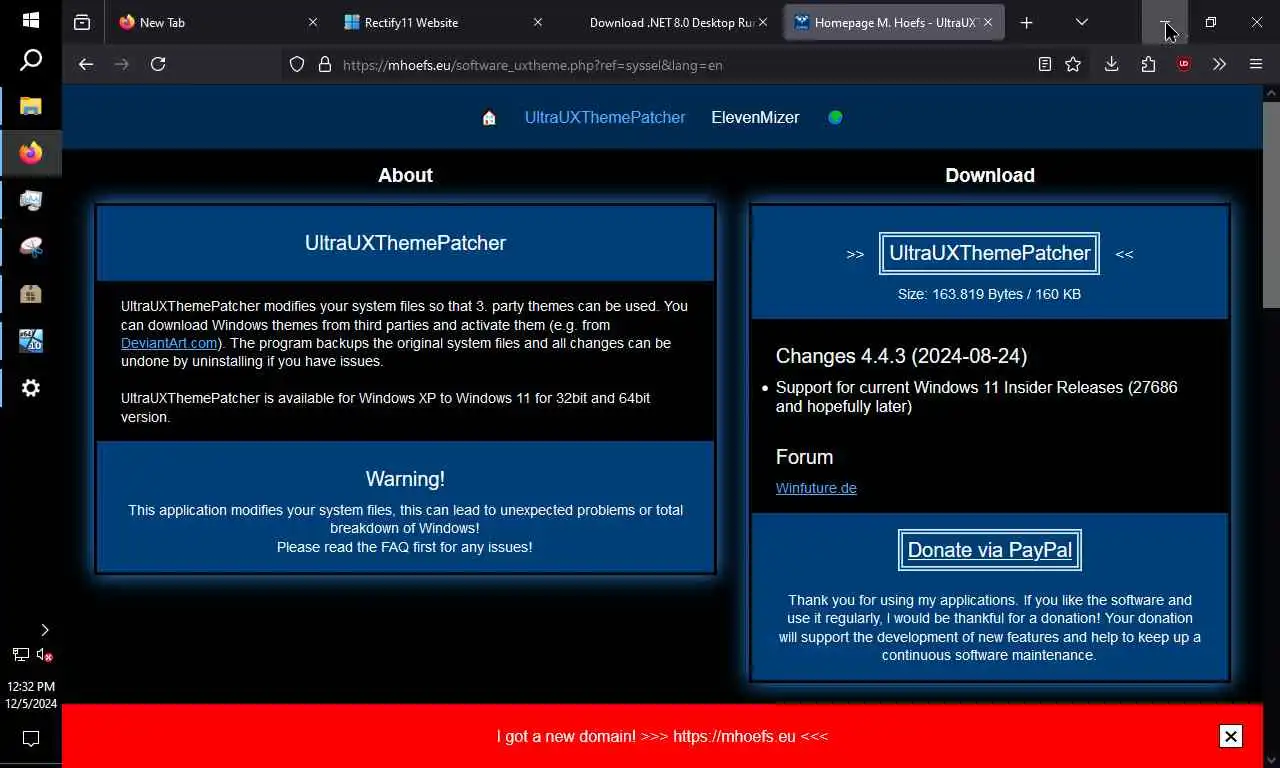The height and width of the screenshot is (768, 1280).
Task: Click the tracking protection shield icon
Action: point(297,64)
